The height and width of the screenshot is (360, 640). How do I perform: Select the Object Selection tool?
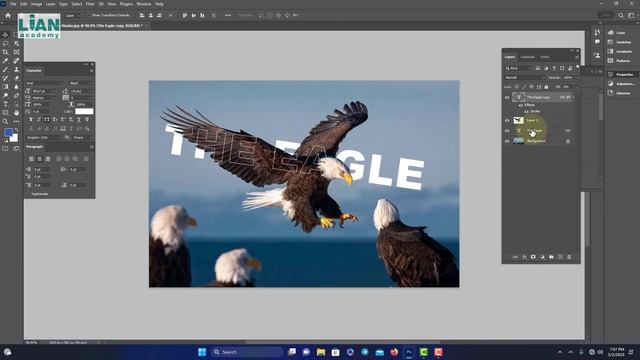point(16,43)
